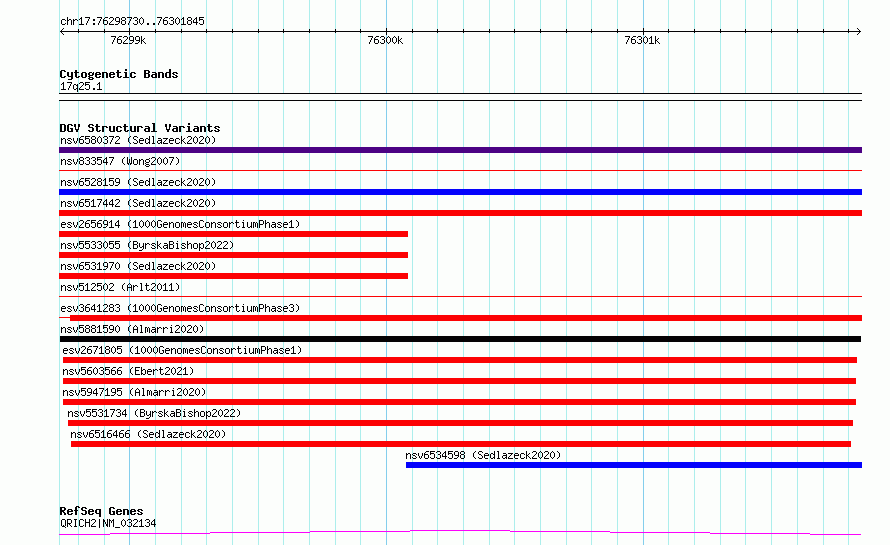Click the RefSeq Genes track title
Viewport: 890px width, 545px height.
coord(101,511)
